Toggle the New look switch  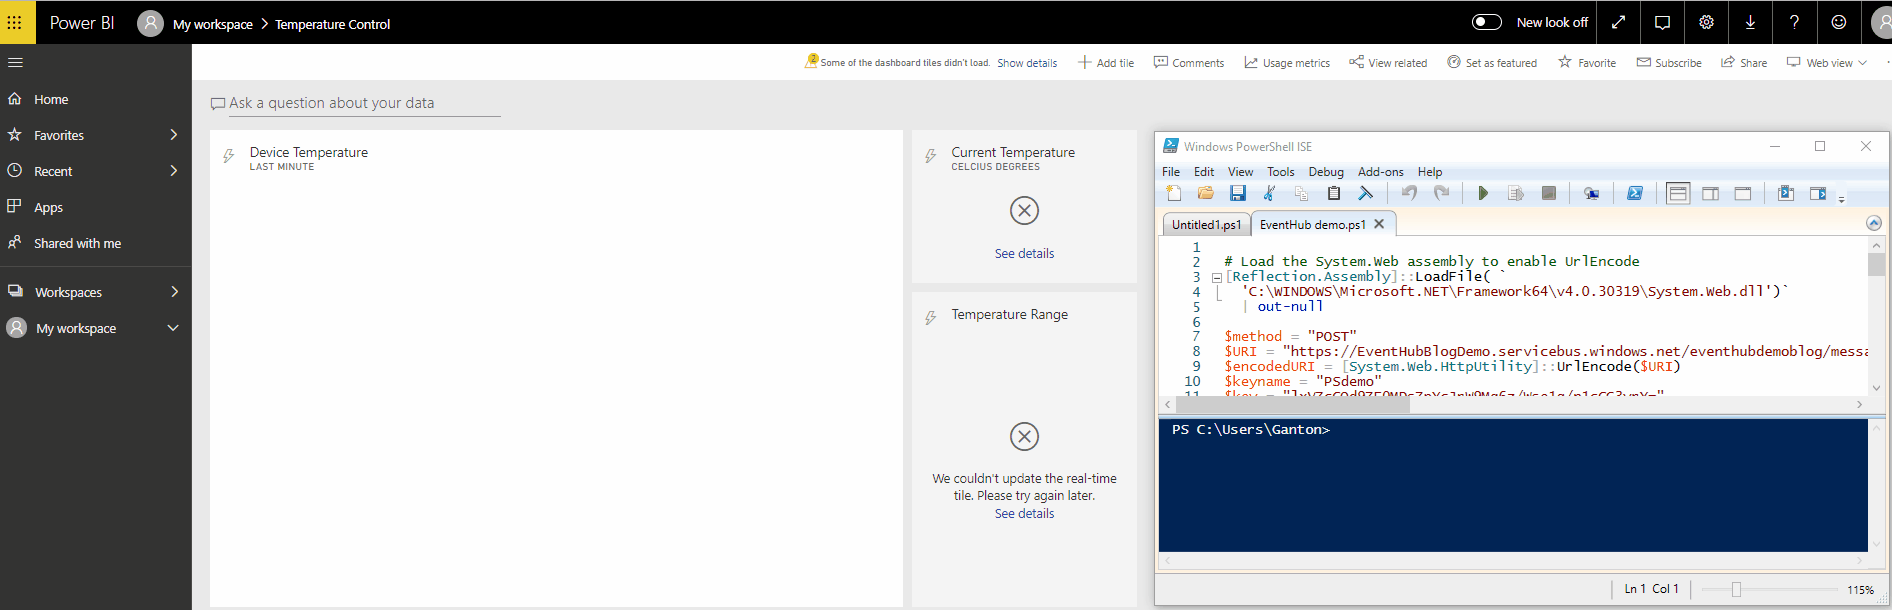pos(1487,22)
